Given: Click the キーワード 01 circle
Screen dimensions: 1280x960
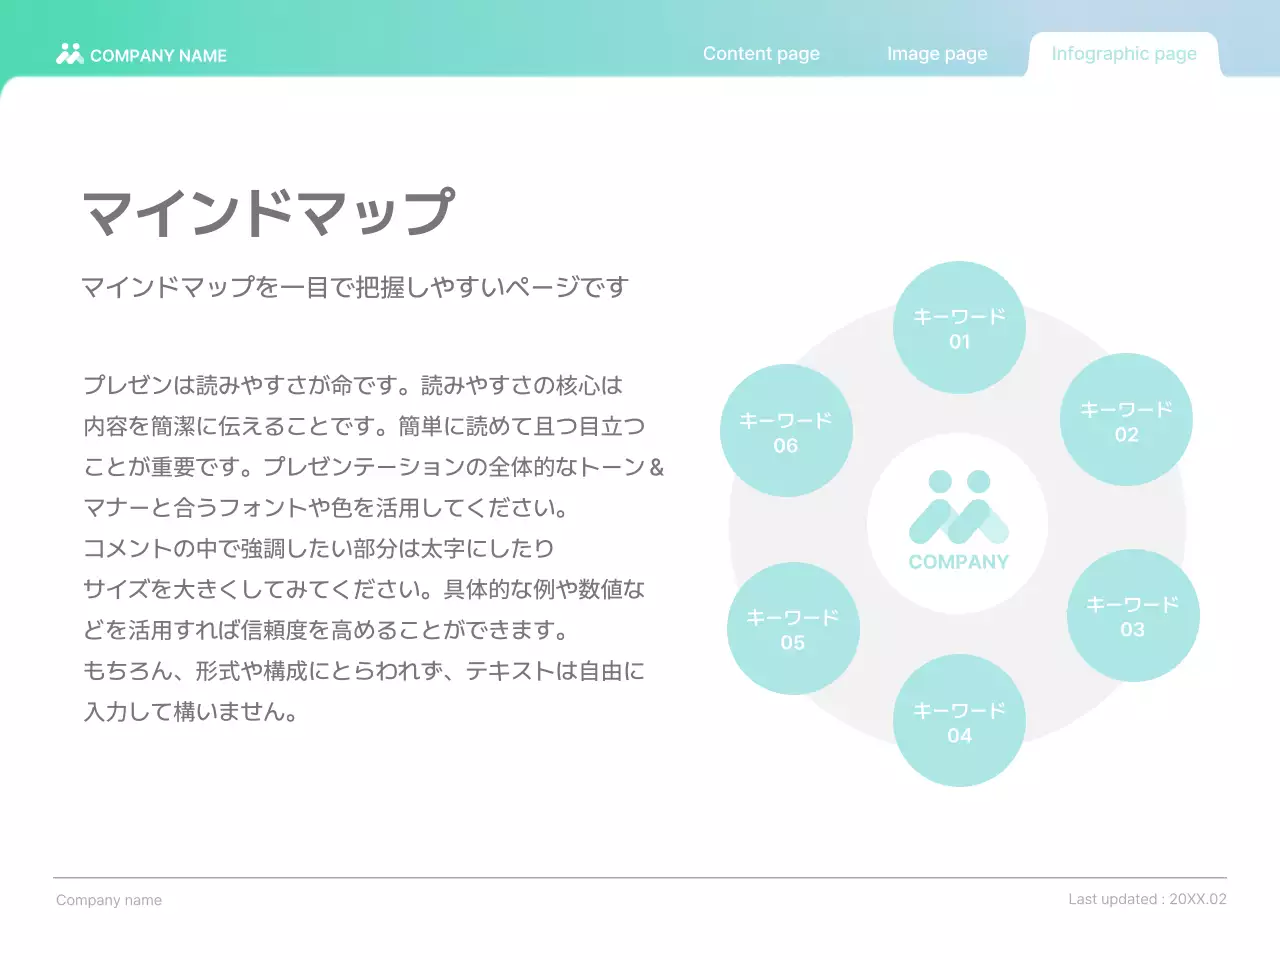Looking at the screenshot, I should click(959, 328).
